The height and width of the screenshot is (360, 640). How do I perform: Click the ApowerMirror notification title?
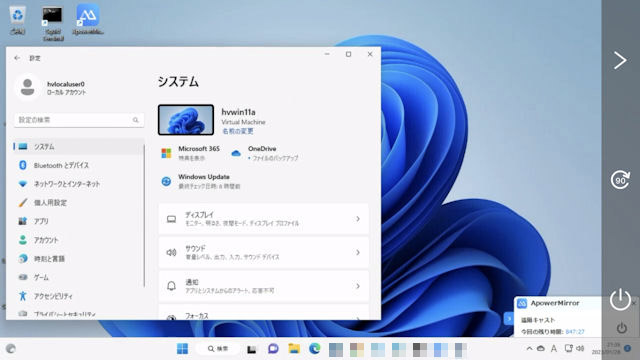[555, 303]
